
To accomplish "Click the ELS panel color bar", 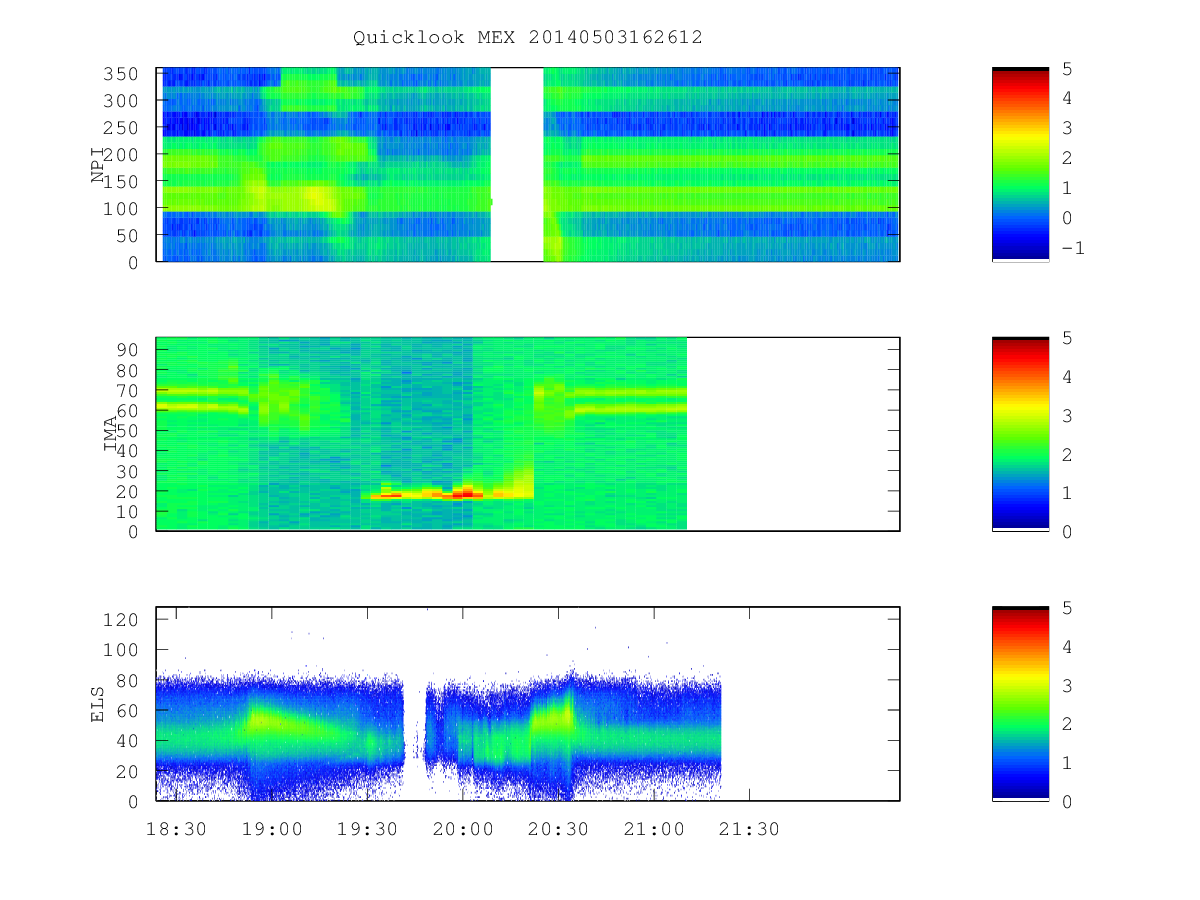I will click(x=1020, y=703).
